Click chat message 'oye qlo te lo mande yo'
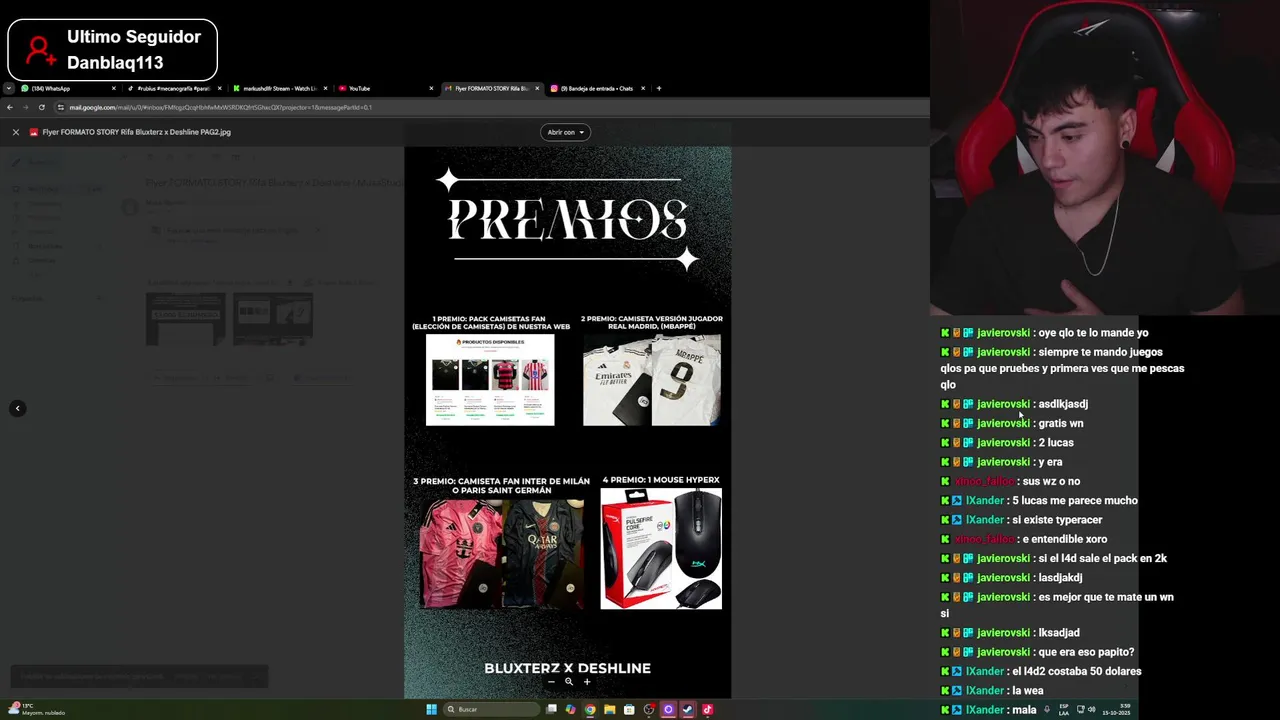Screen dimensions: 1280x720 coord(1093,333)
